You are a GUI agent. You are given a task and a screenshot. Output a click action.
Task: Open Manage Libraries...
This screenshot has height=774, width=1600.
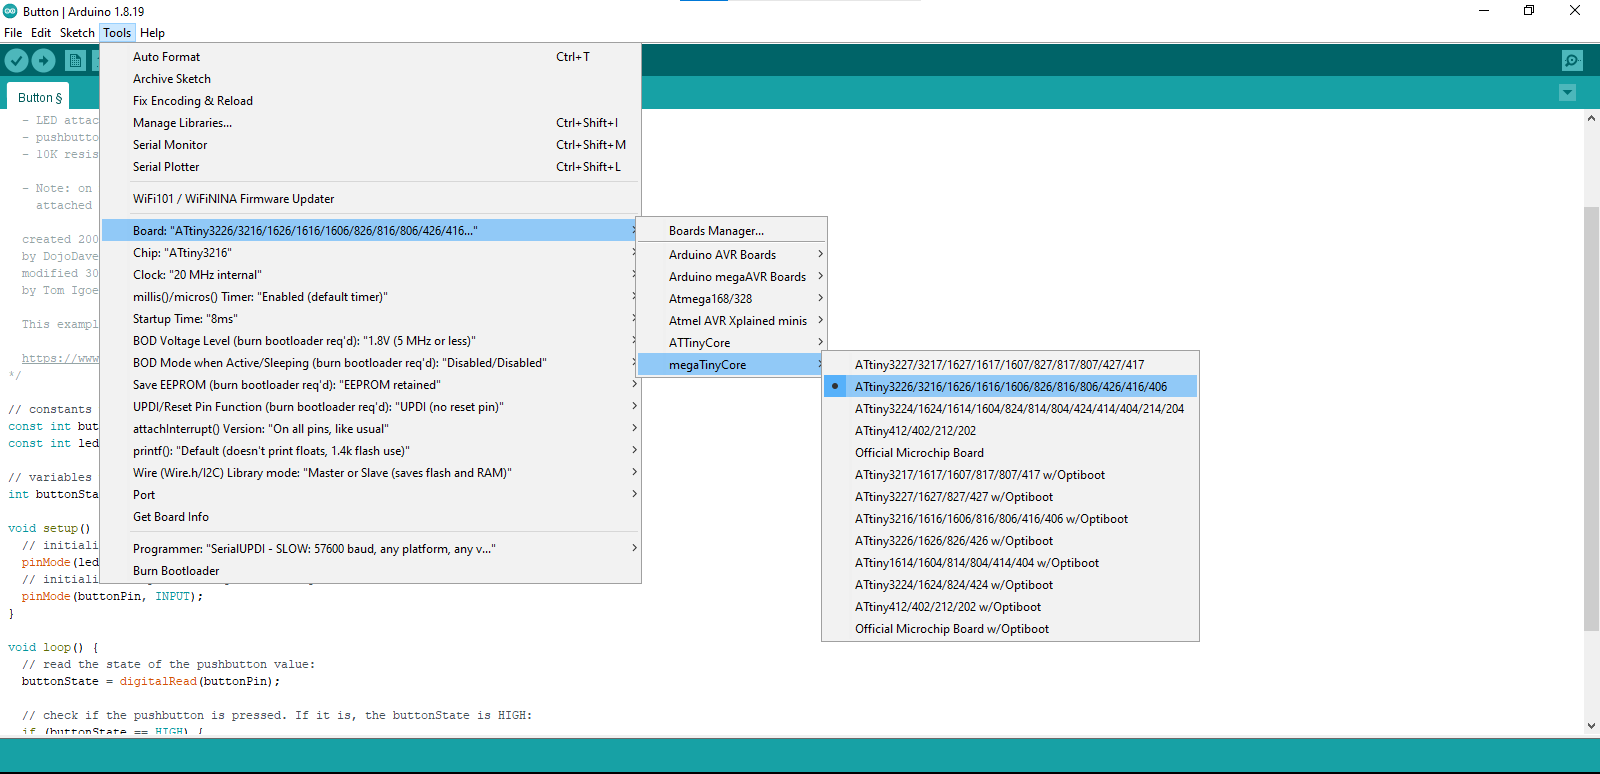pyautogui.click(x=370, y=123)
